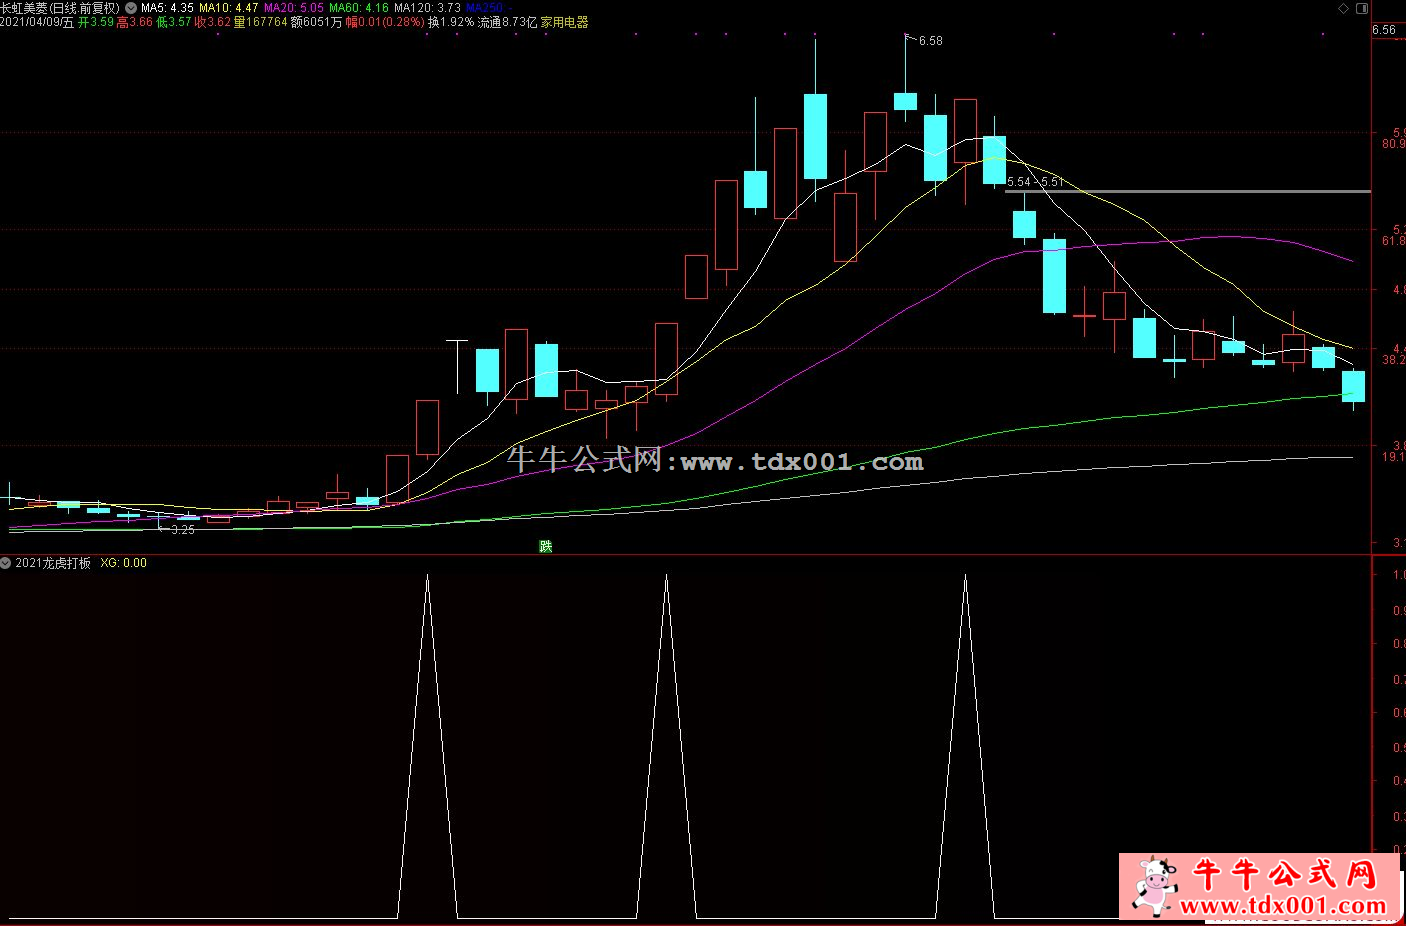The height and width of the screenshot is (926, 1406).
Task: Click the 5.54 - 5.51 gap label
Action: point(1035,182)
